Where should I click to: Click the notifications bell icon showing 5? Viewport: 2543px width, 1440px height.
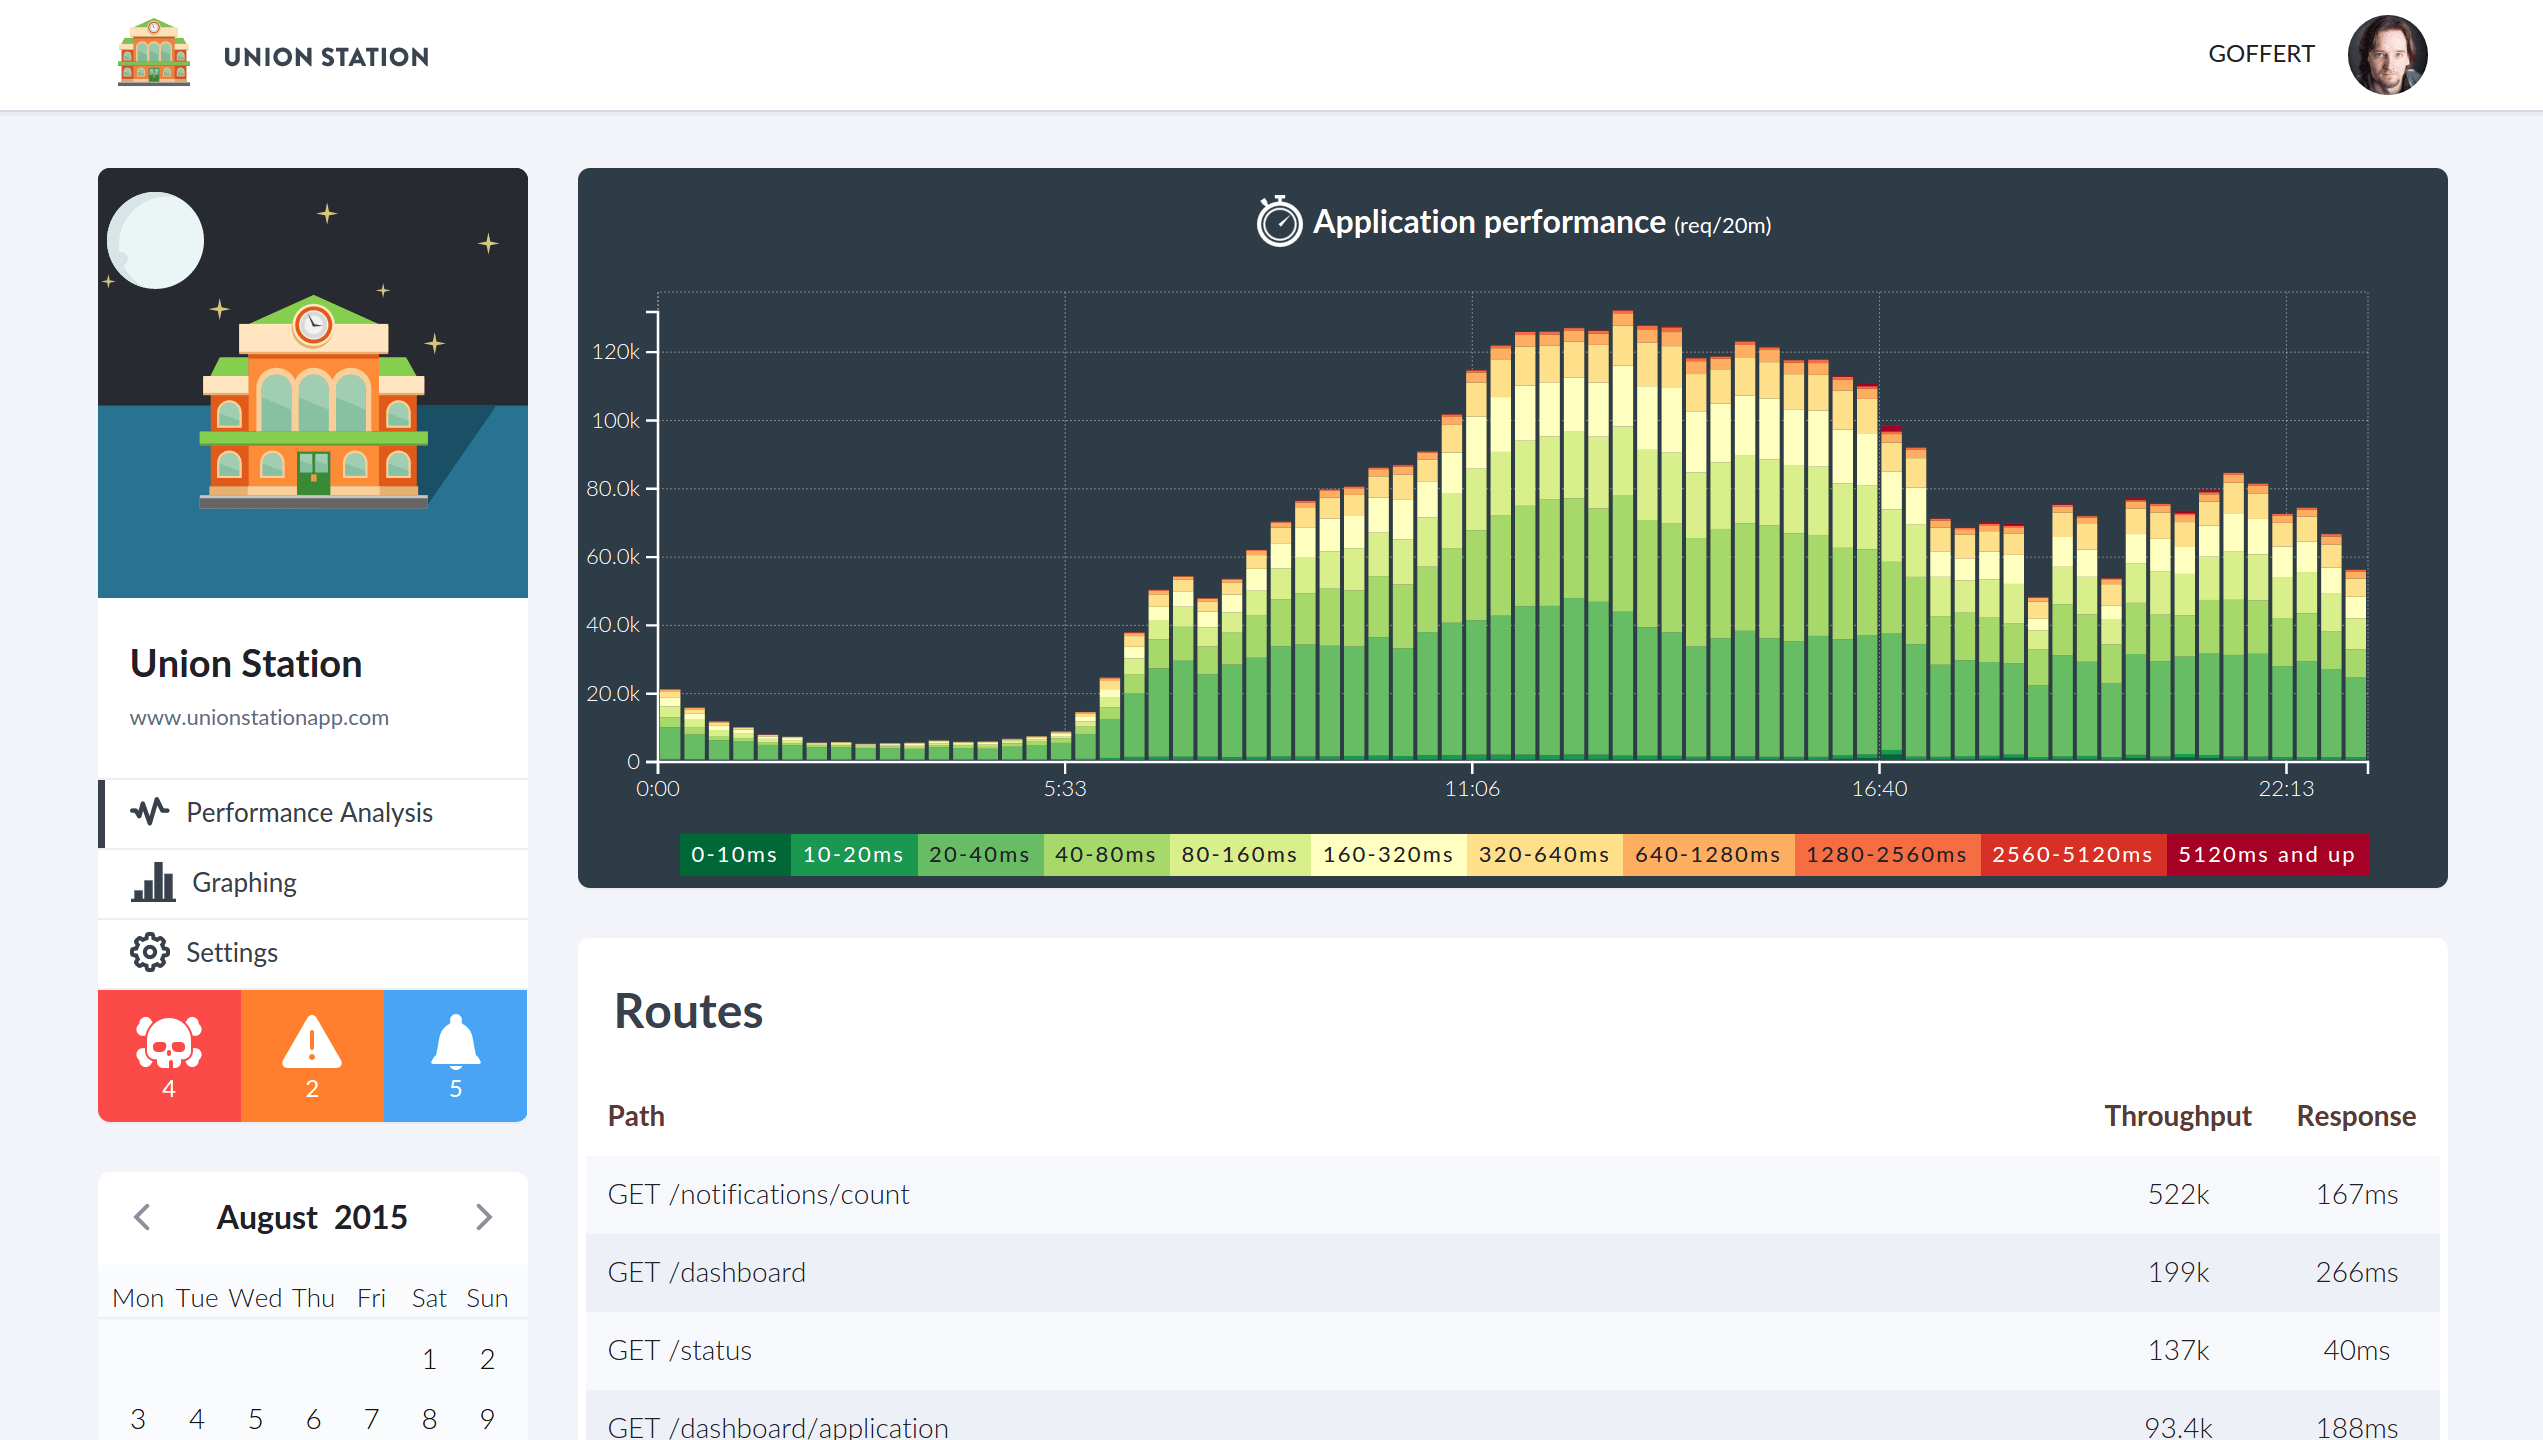(x=454, y=1050)
